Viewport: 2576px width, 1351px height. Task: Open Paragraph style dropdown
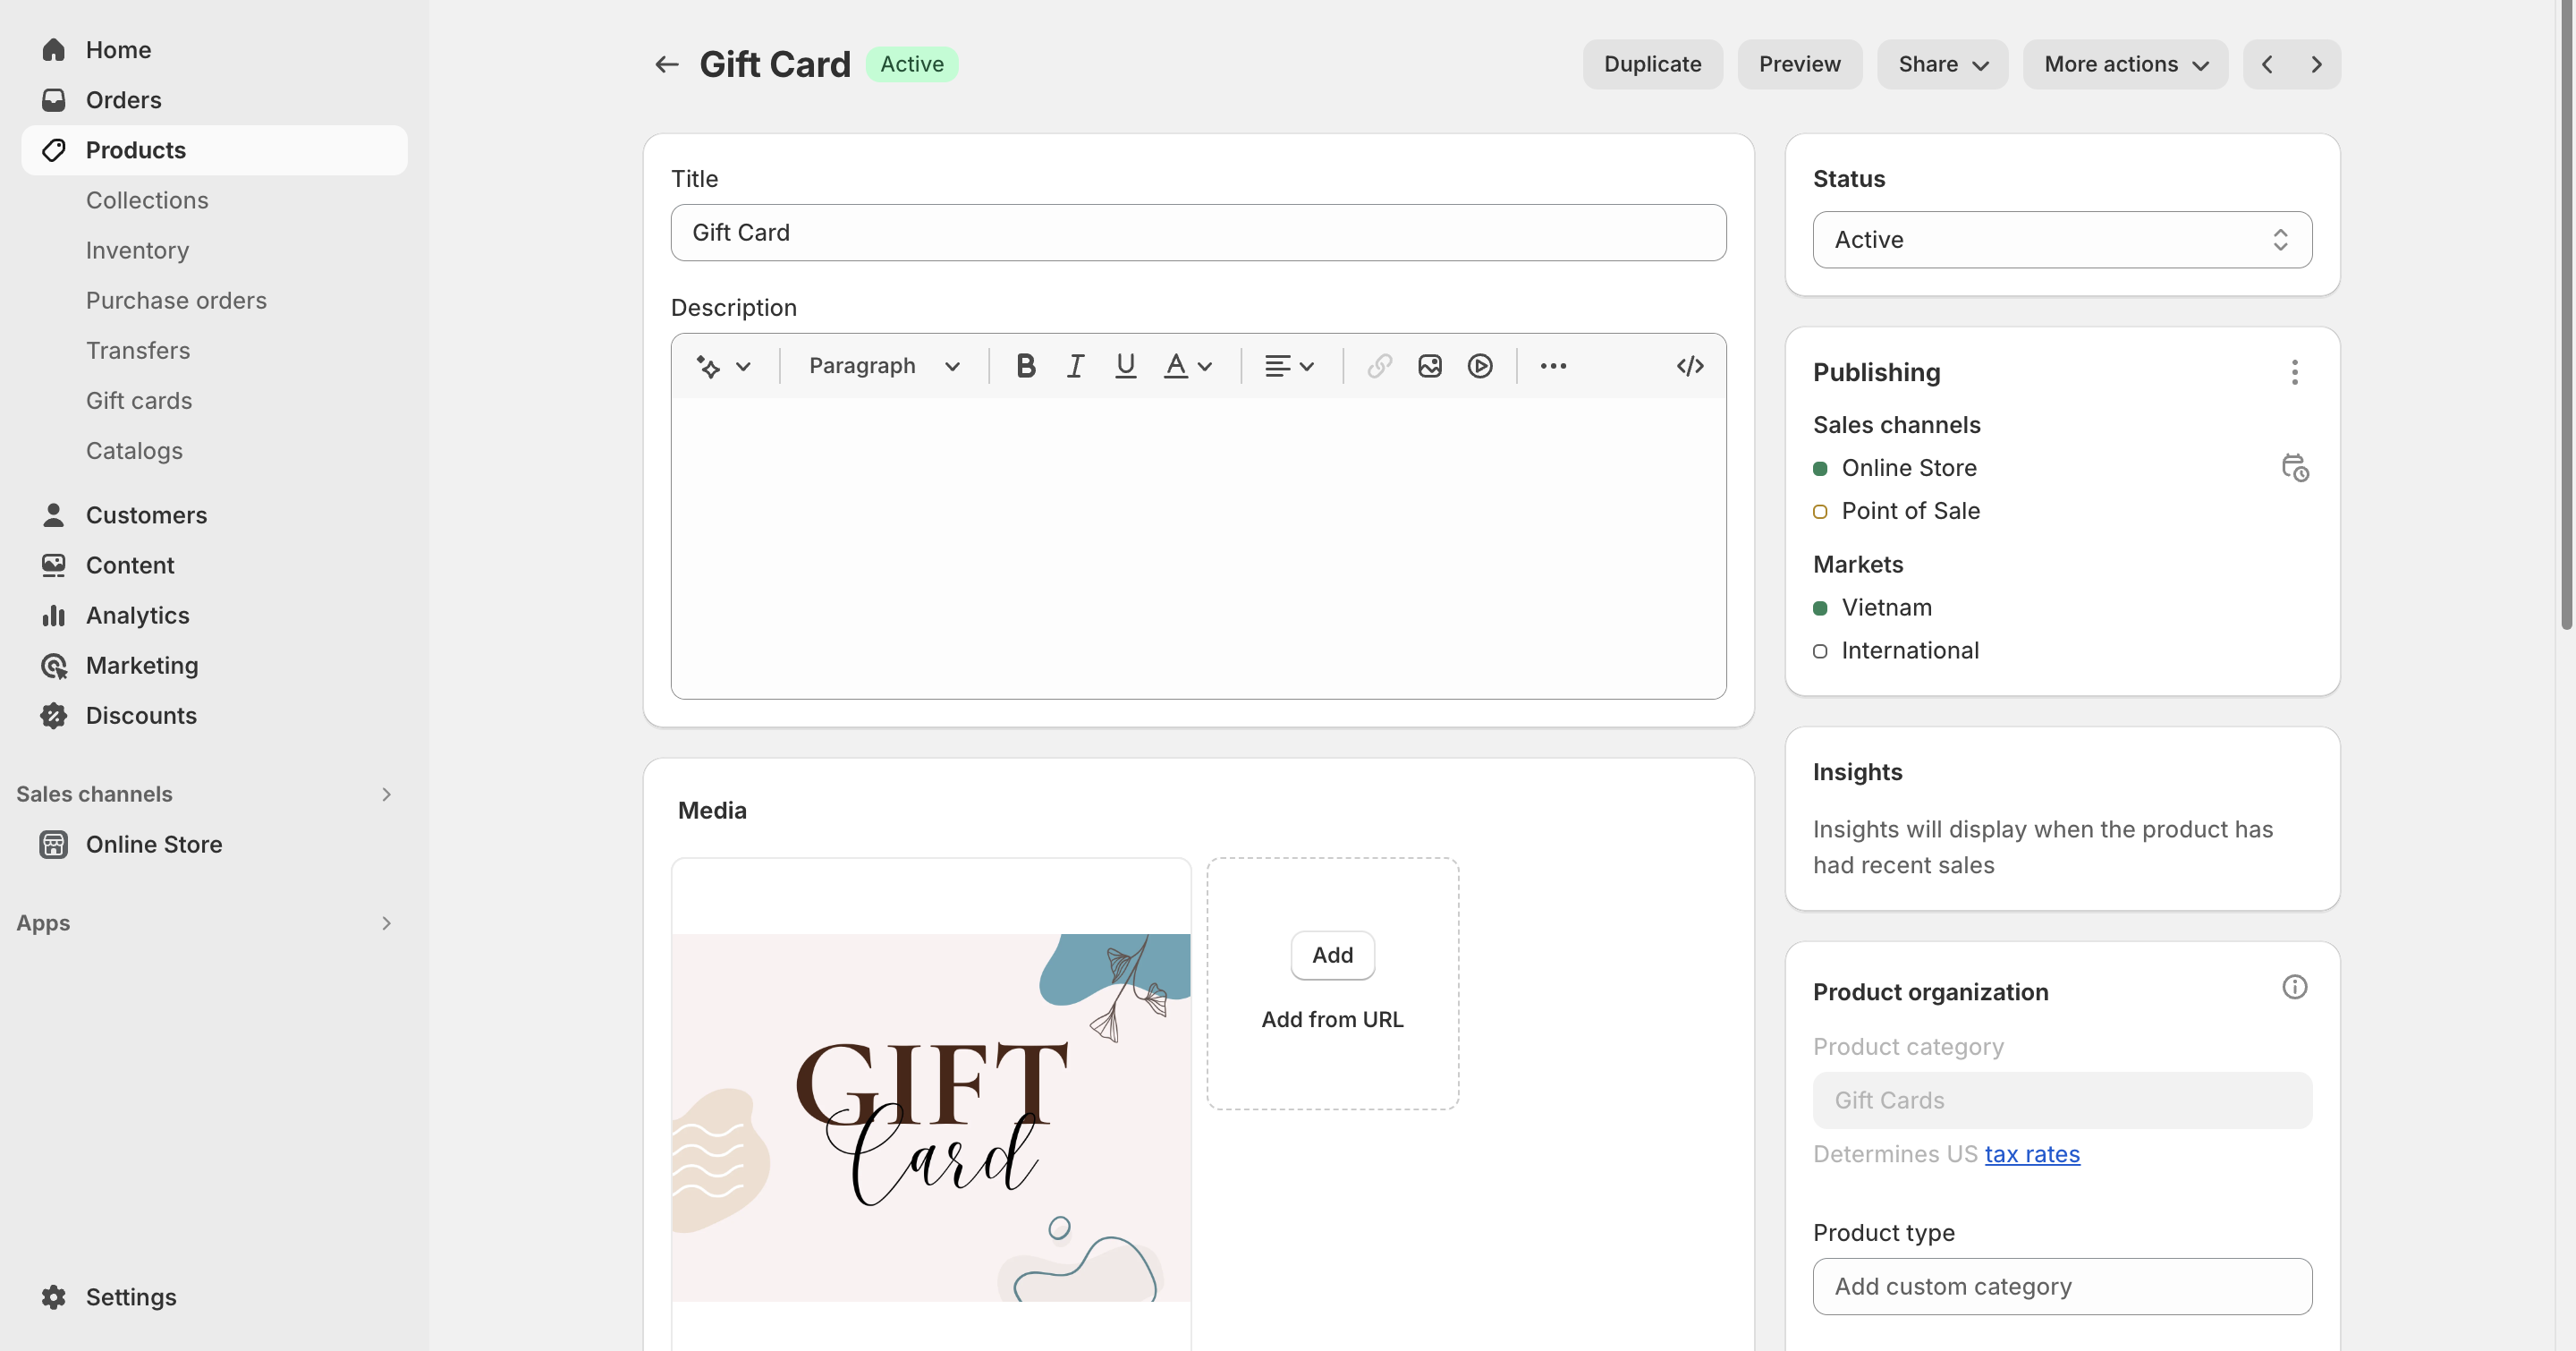(883, 366)
